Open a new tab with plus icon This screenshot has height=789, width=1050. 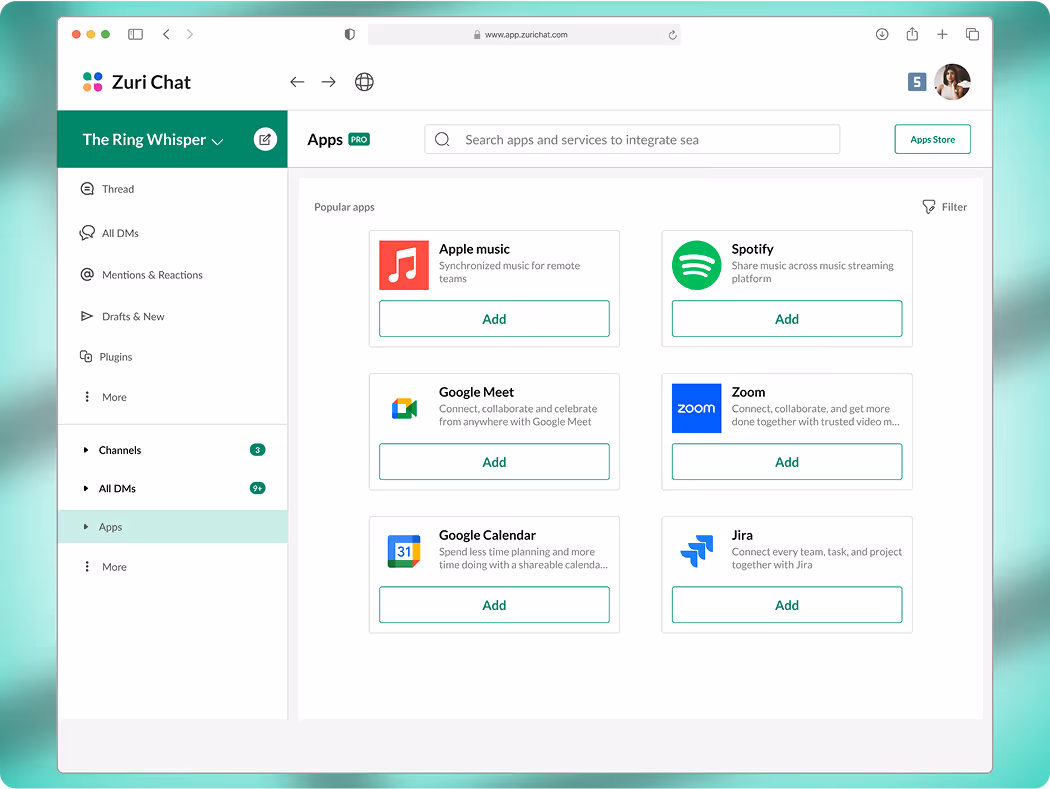(942, 34)
